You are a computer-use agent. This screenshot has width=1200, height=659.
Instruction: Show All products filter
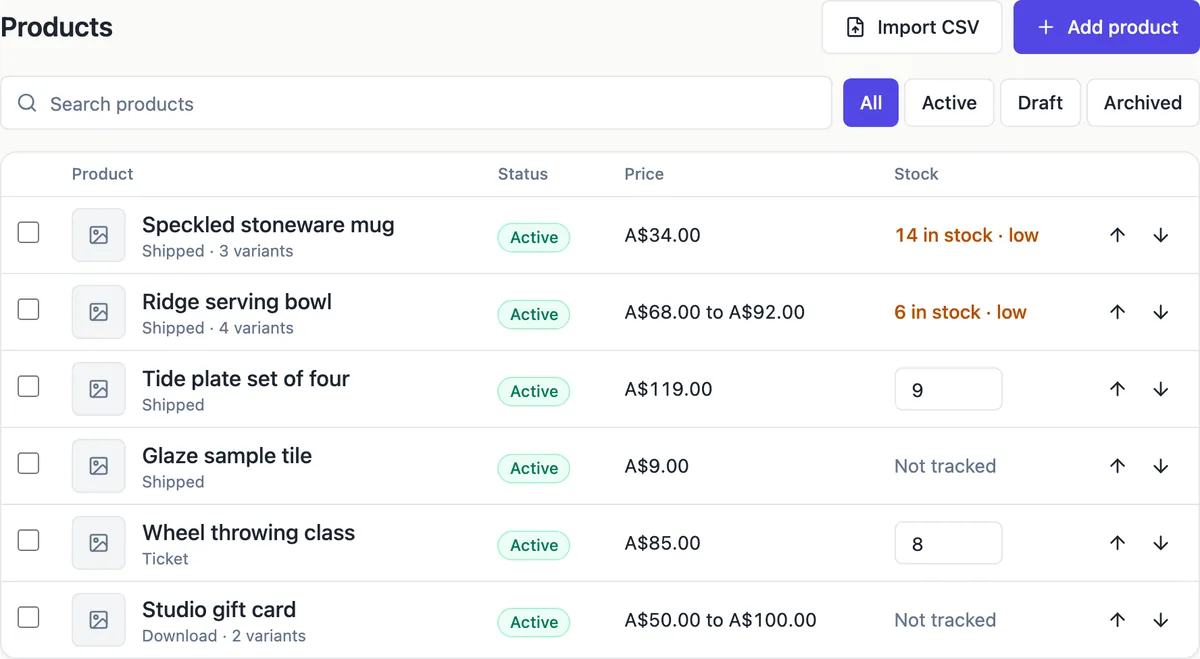coord(871,103)
